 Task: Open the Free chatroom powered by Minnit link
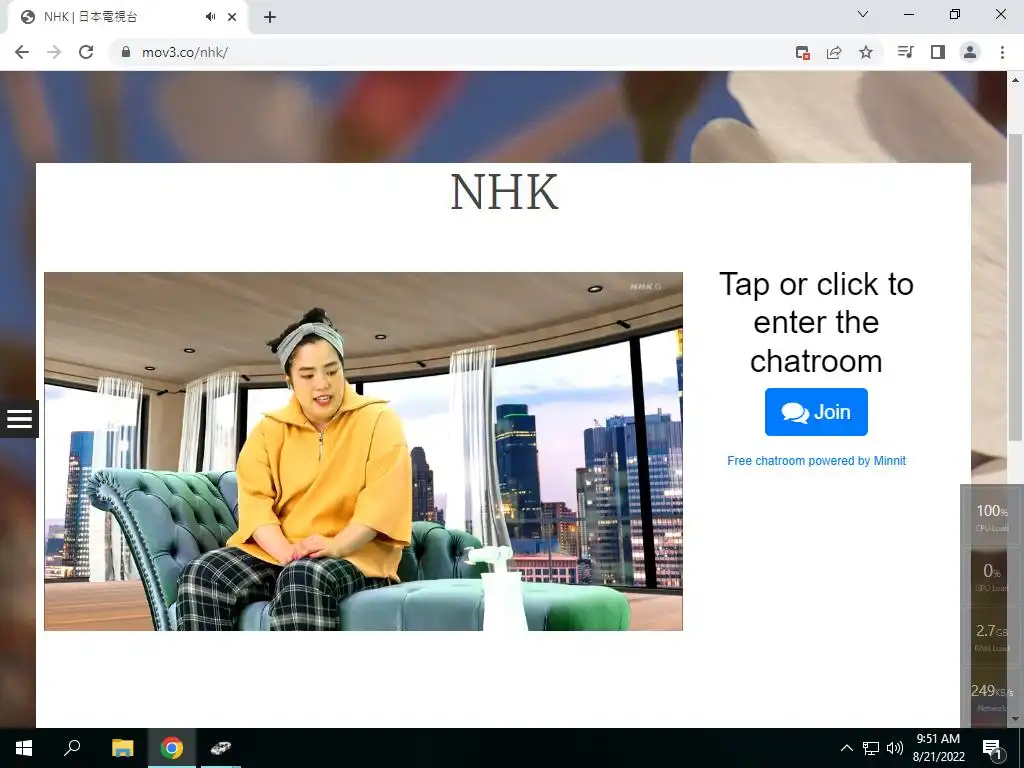[816, 460]
